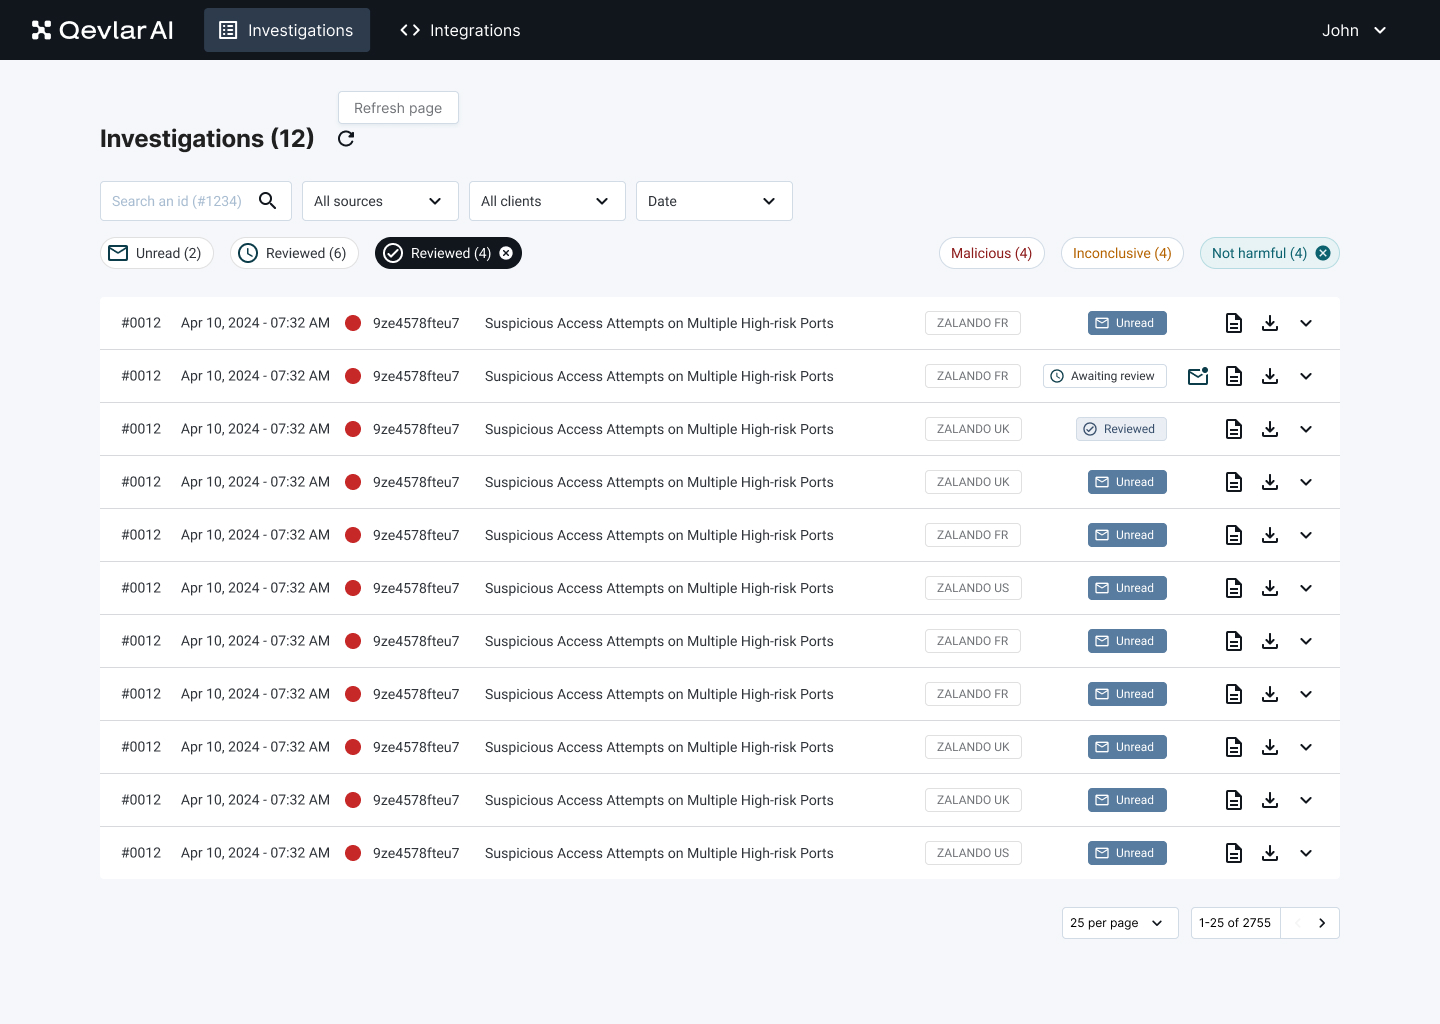Switch to the Integrations section

[459, 30]
